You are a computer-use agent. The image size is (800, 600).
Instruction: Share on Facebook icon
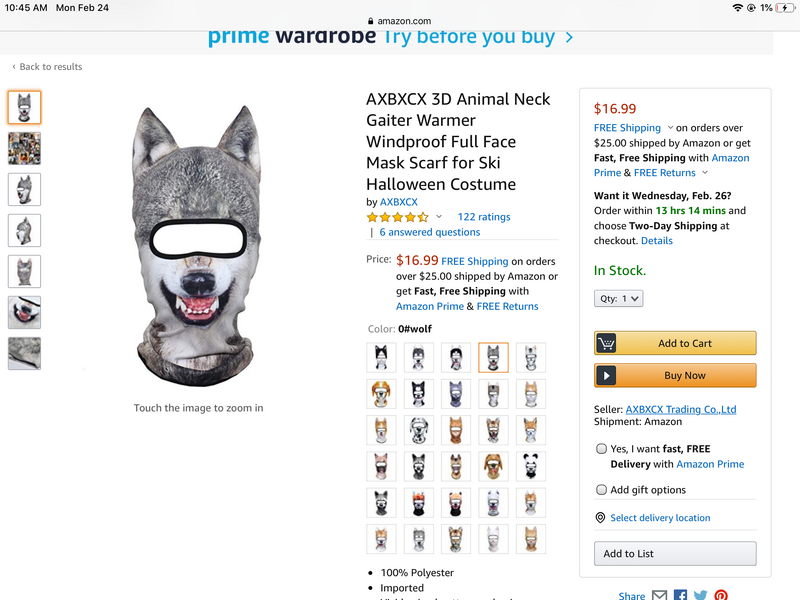click(x=680, y=596)
